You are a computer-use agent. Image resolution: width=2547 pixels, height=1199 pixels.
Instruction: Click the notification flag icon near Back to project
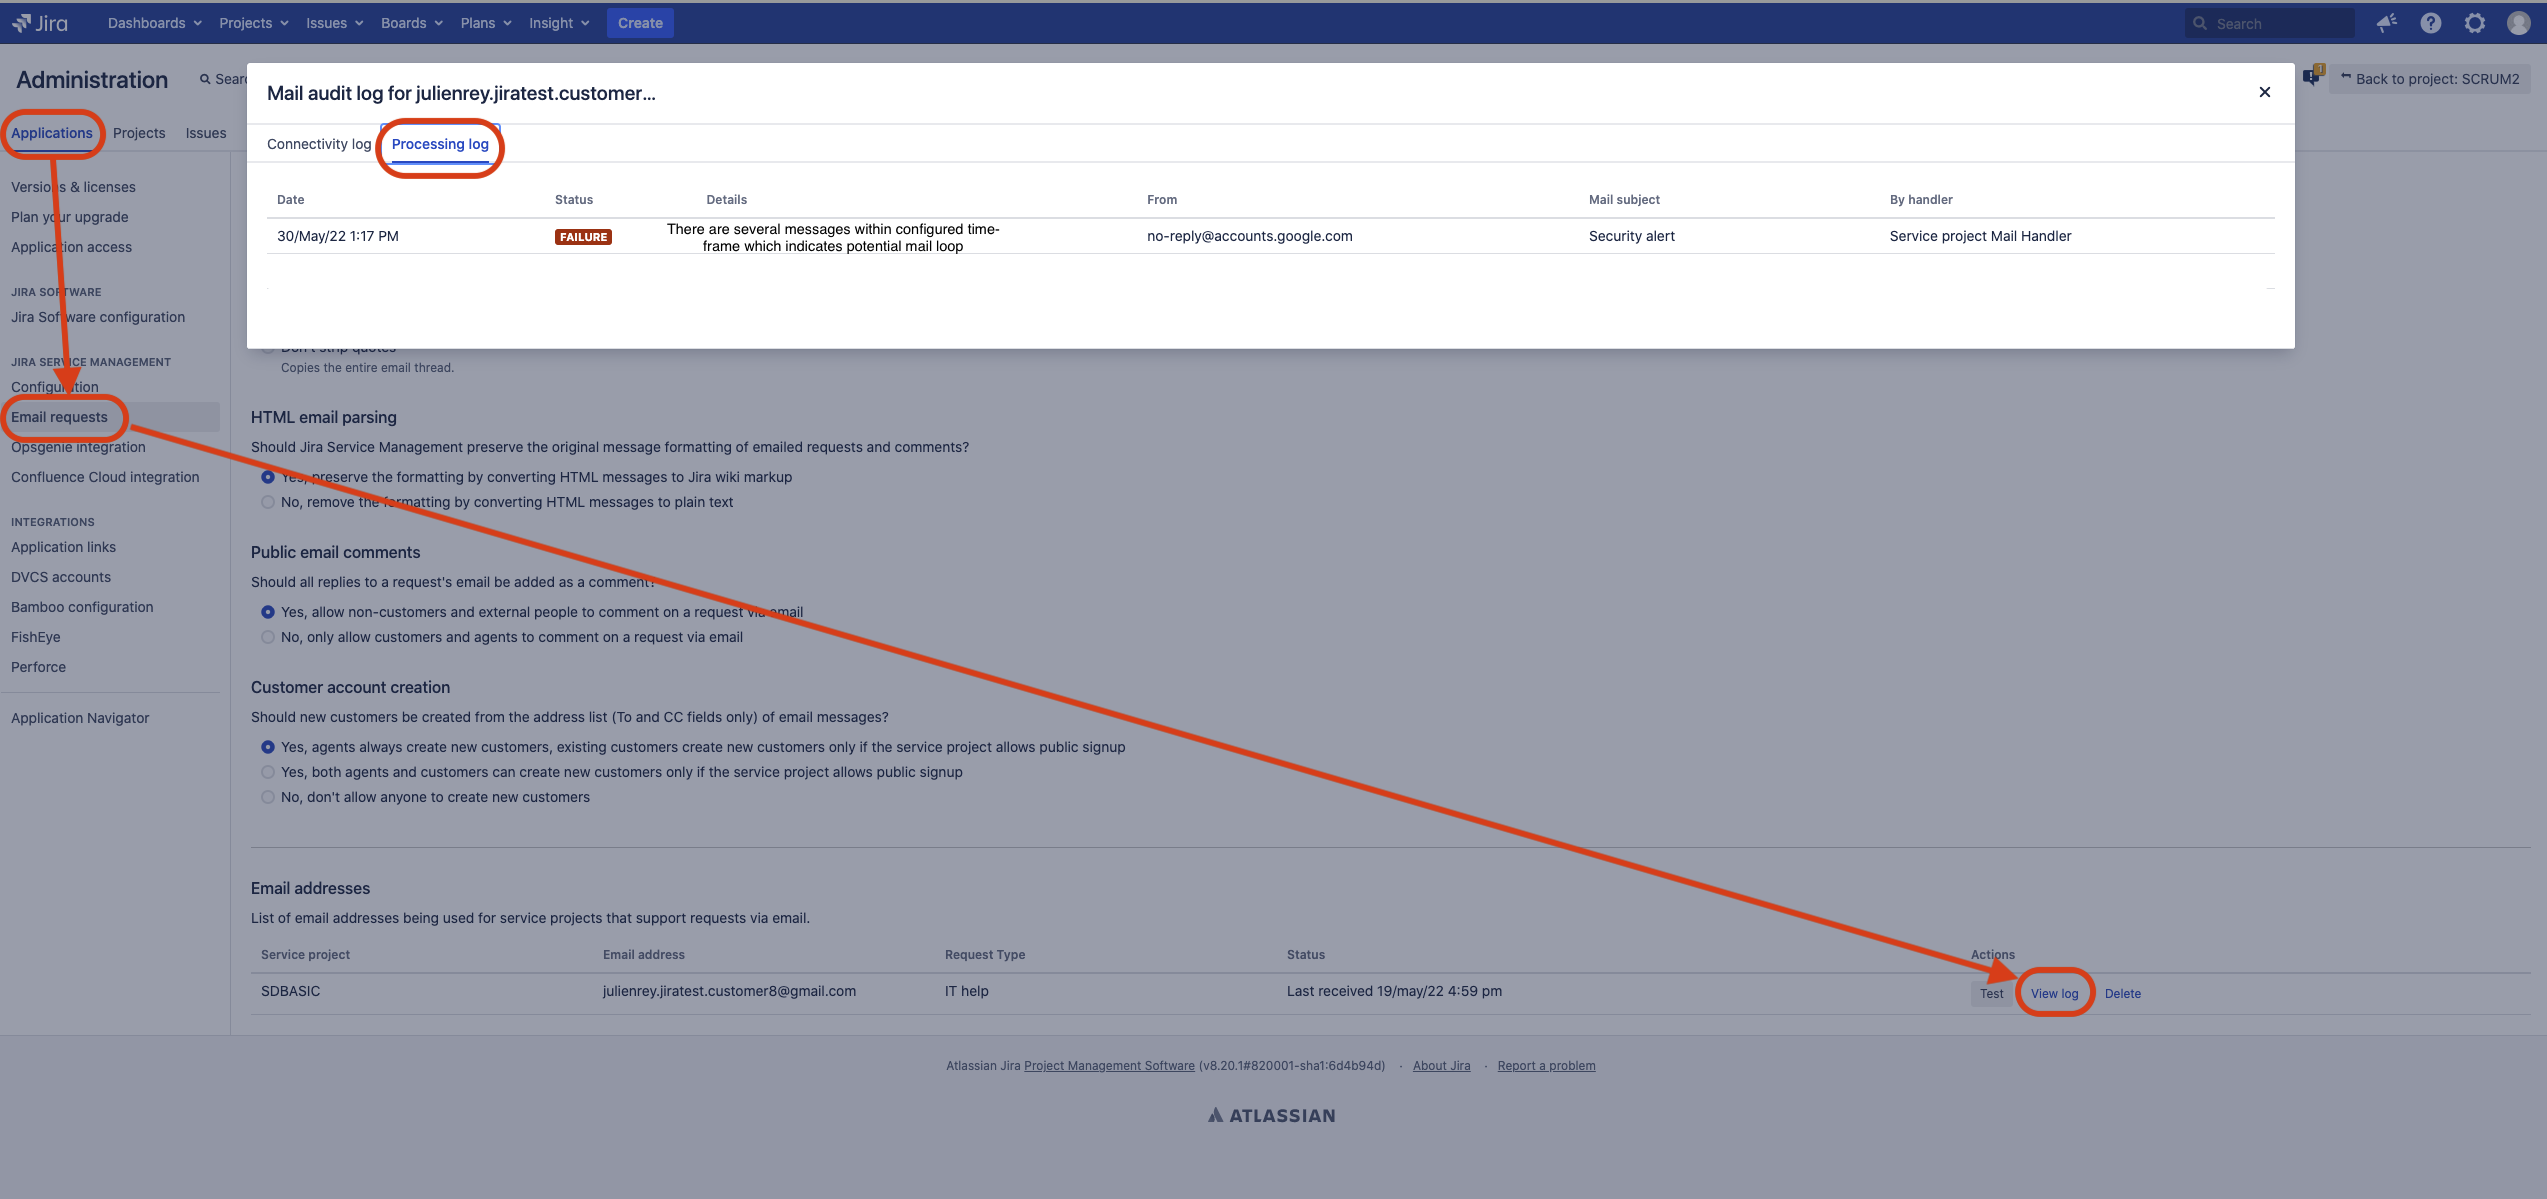(x=2312, y=77)
